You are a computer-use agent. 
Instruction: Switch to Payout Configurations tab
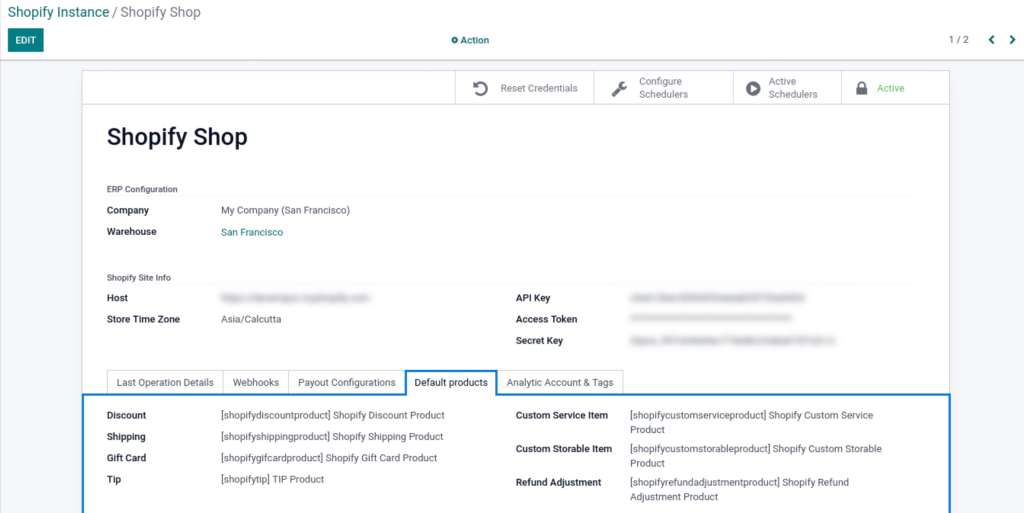click(x=347, y=382)
